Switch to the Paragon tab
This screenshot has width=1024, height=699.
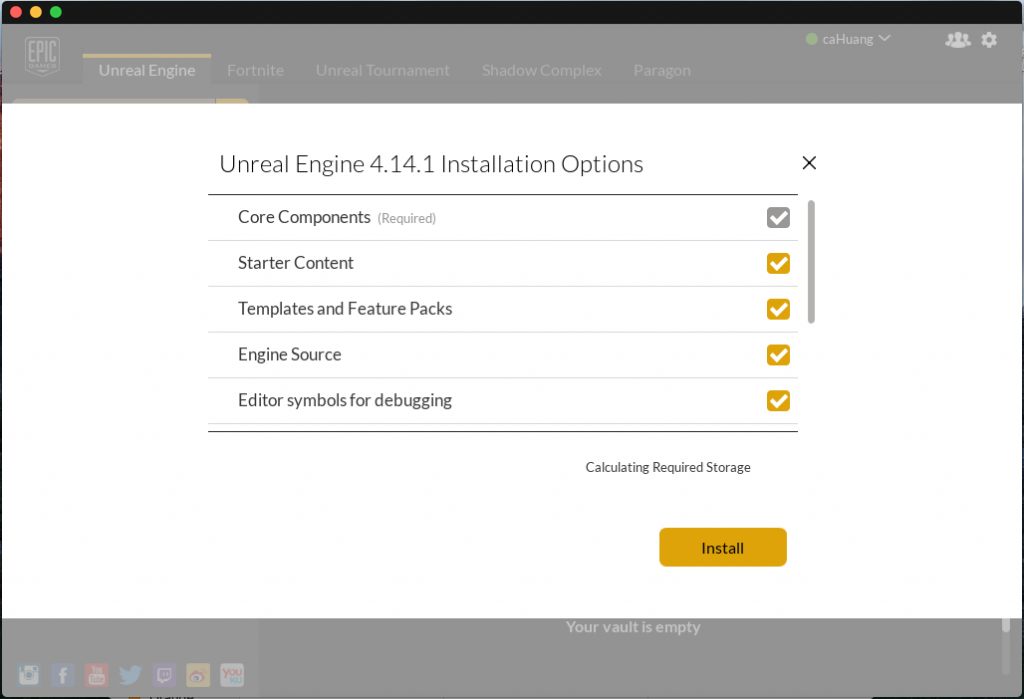pos(662,71)
